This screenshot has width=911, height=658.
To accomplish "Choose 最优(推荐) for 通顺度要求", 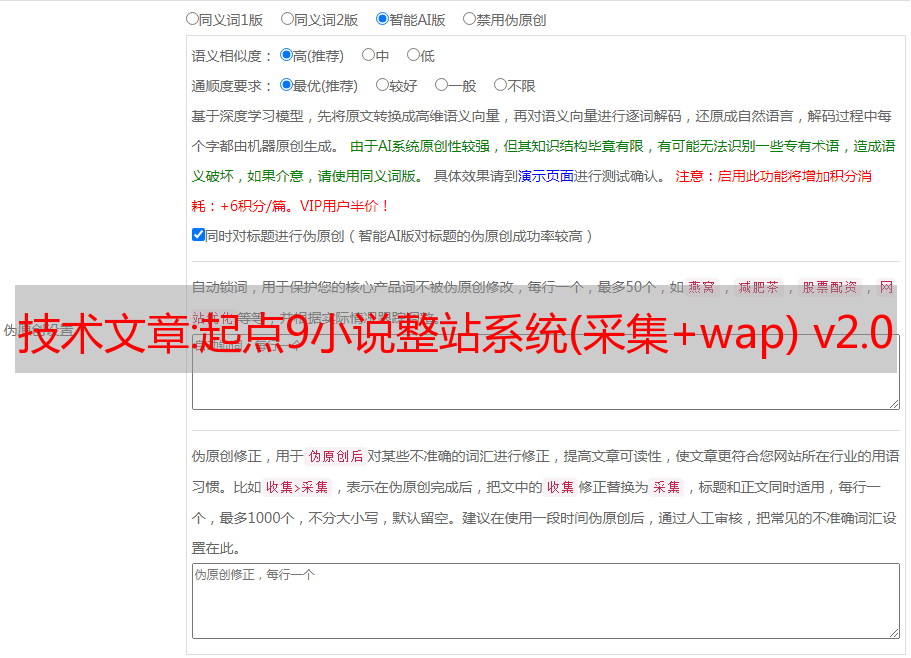I will pyautogui.click(x=286, y=85).
